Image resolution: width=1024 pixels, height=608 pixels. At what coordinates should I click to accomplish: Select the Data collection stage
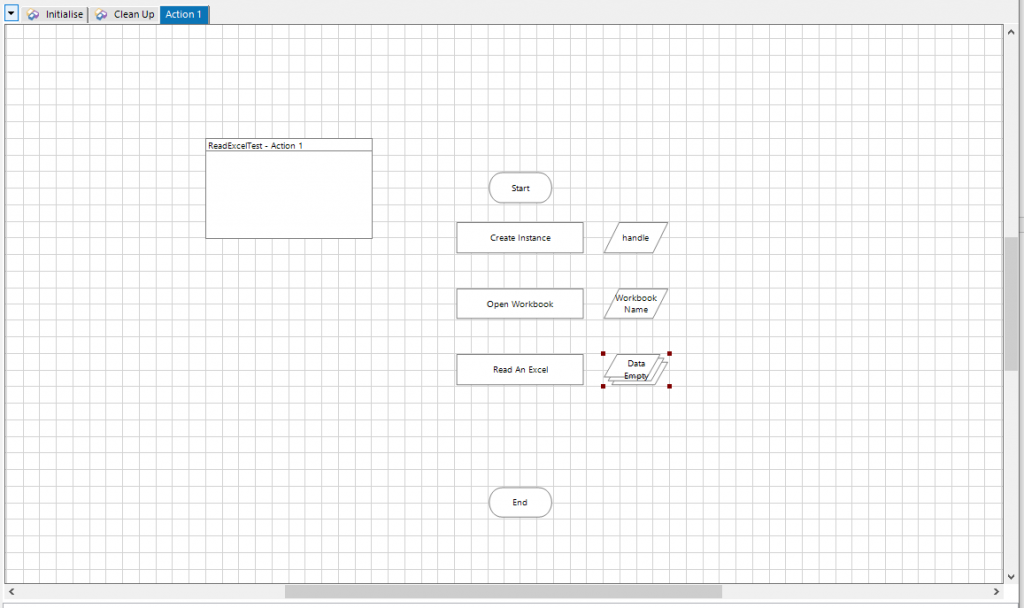(635, 370)
